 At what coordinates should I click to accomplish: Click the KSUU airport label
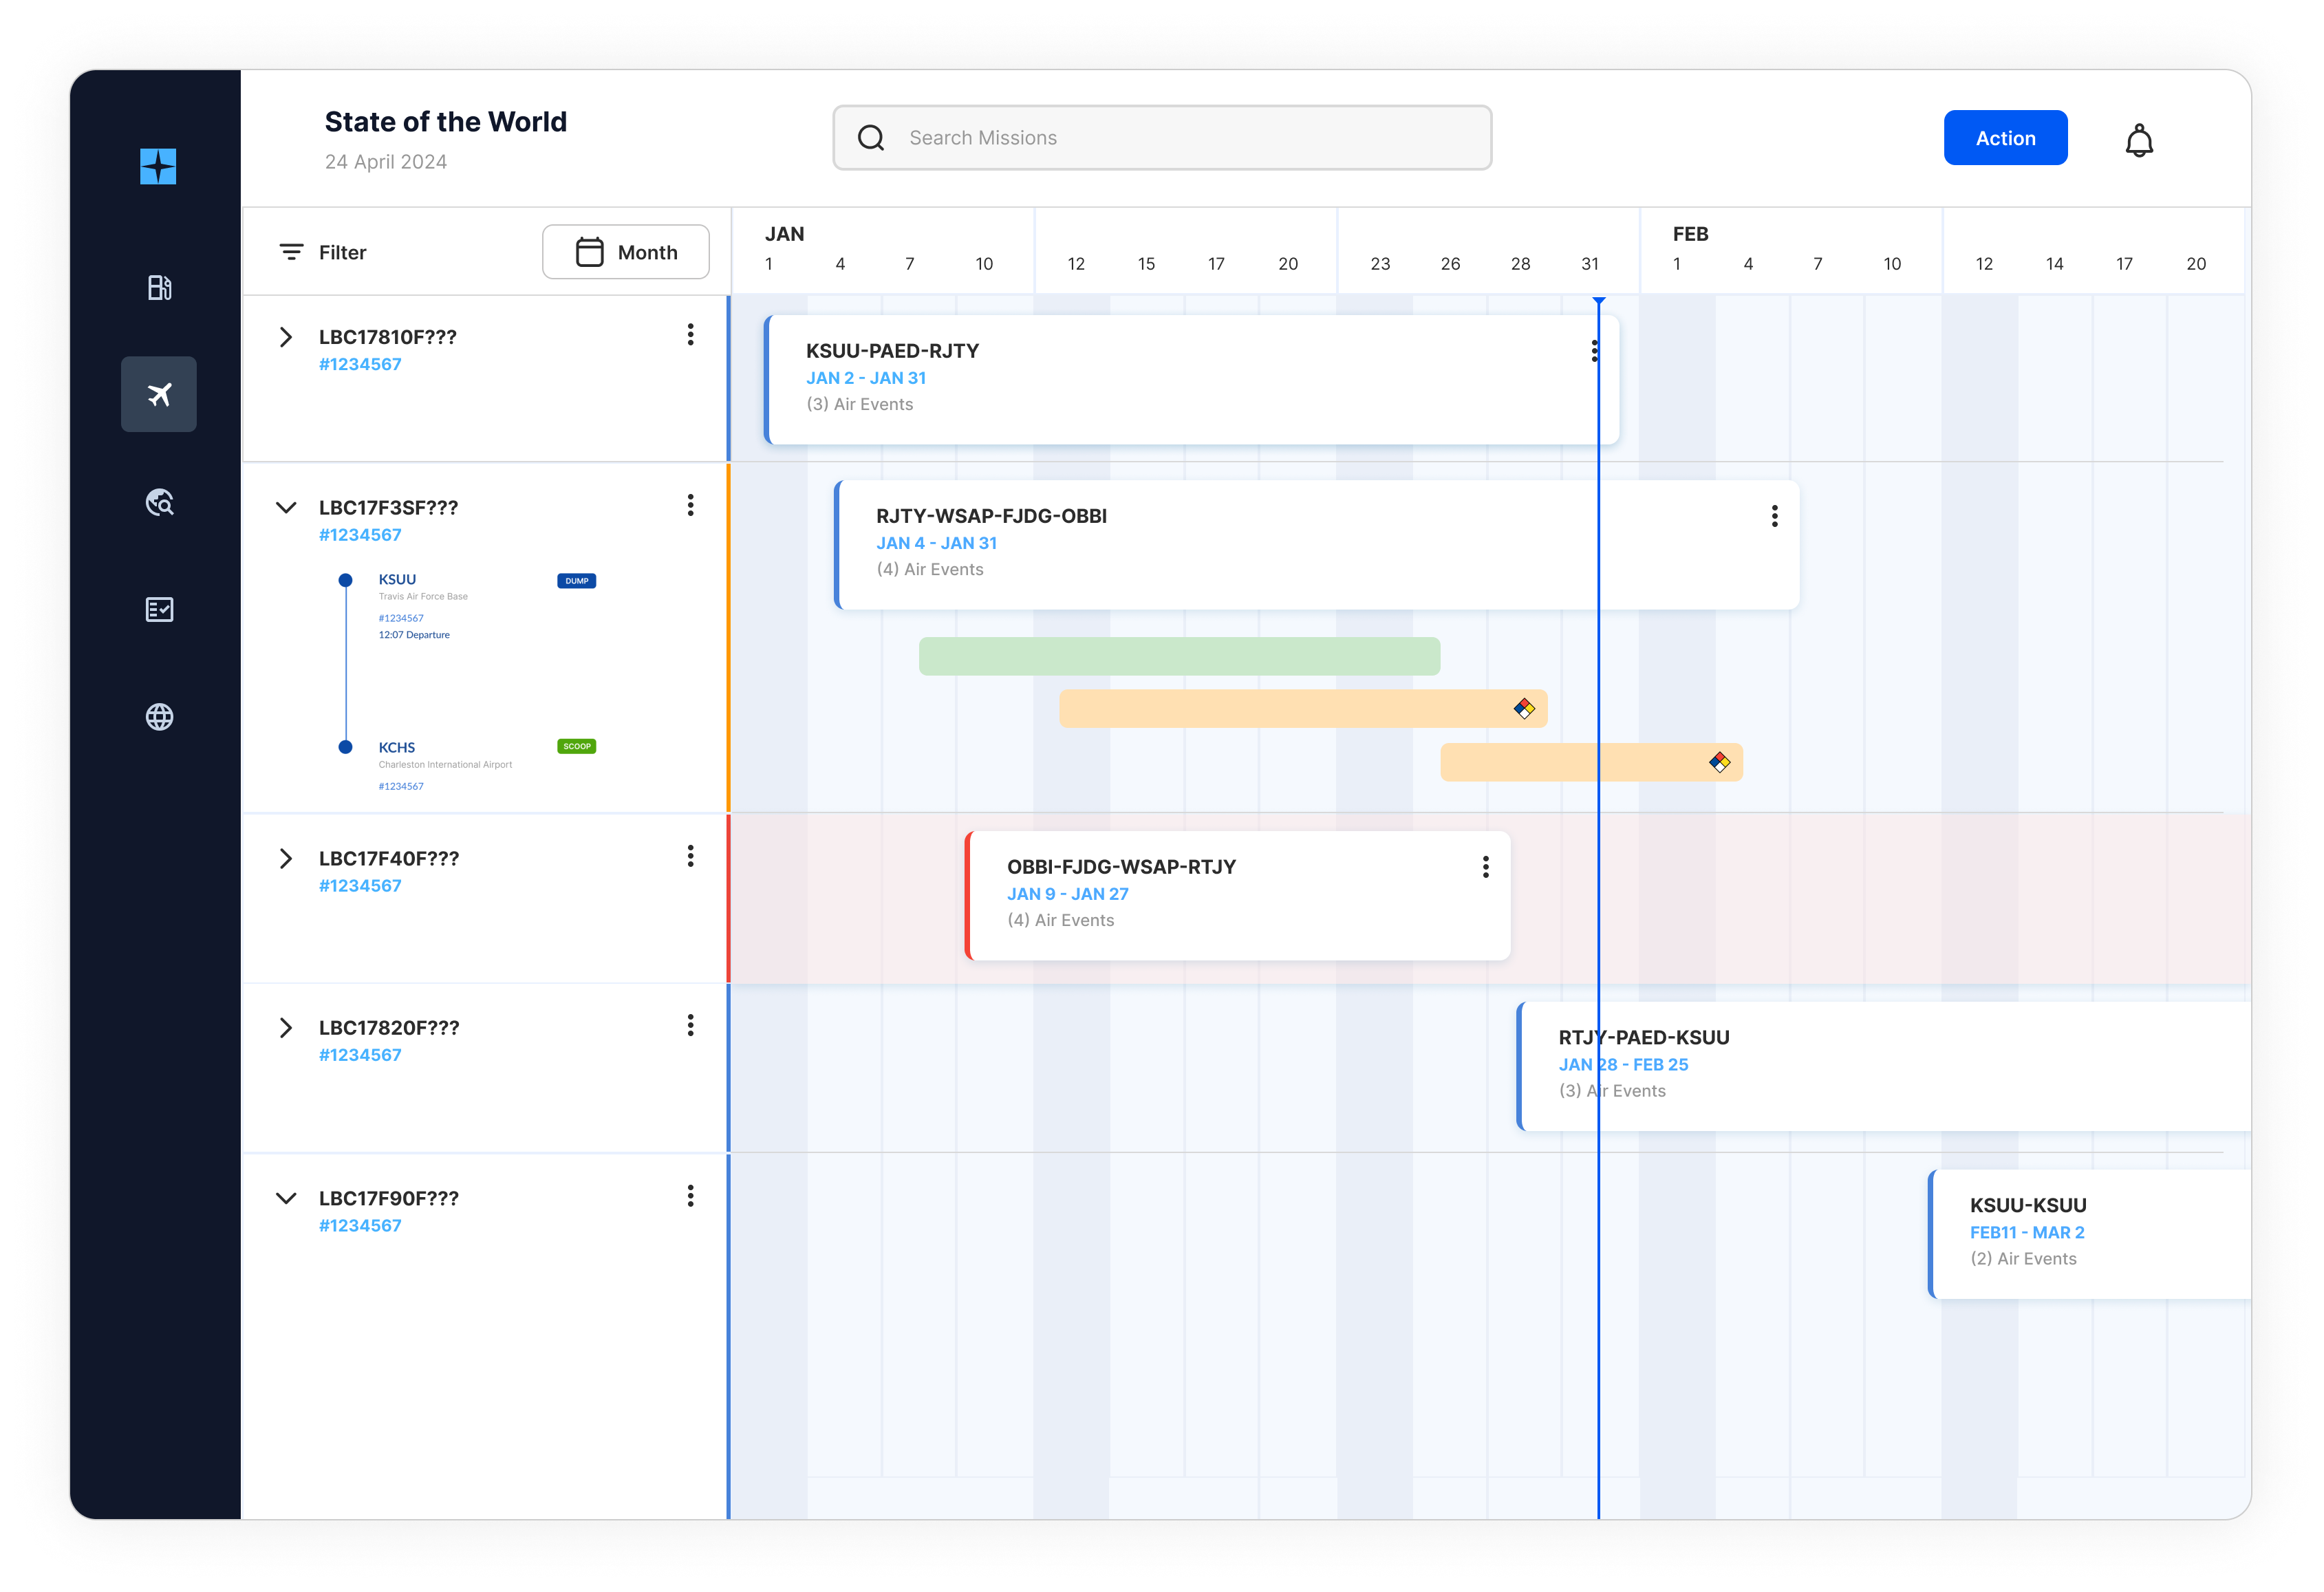[x=397, y=579]
